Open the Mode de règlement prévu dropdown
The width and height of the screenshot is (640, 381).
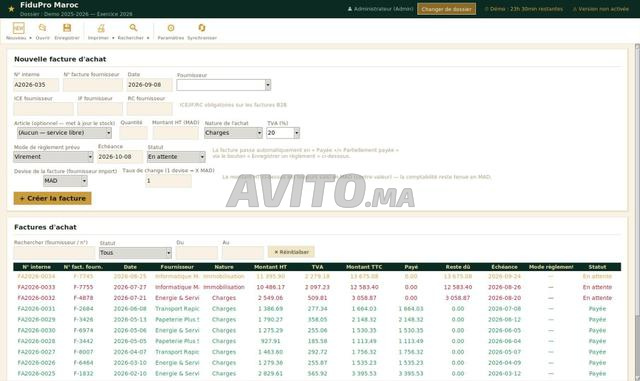tap(53, 157)
